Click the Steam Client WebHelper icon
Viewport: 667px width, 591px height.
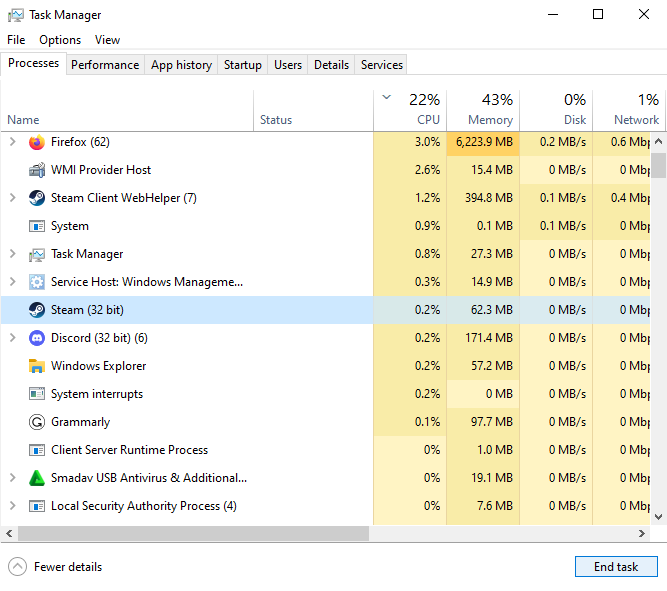coord(37,198)
